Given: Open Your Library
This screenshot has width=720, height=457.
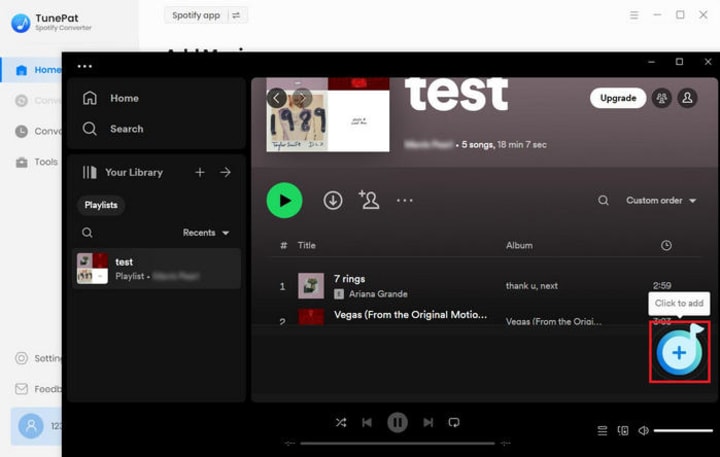Looking at the screenshot, I should coord(123,172).
